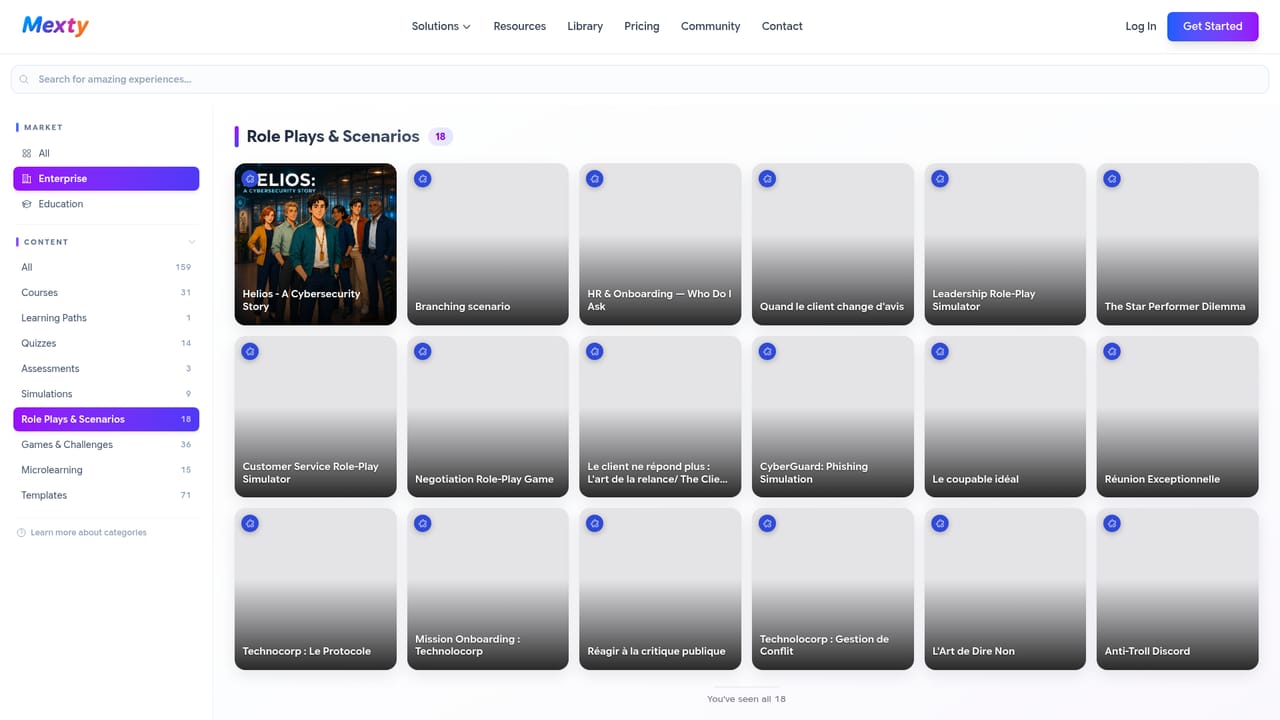This screenshot has height=720, width=1280.
Task: Open CyberGuard: Phishing Simulation title
Action: pyautogui.click(x=814, y=473)
